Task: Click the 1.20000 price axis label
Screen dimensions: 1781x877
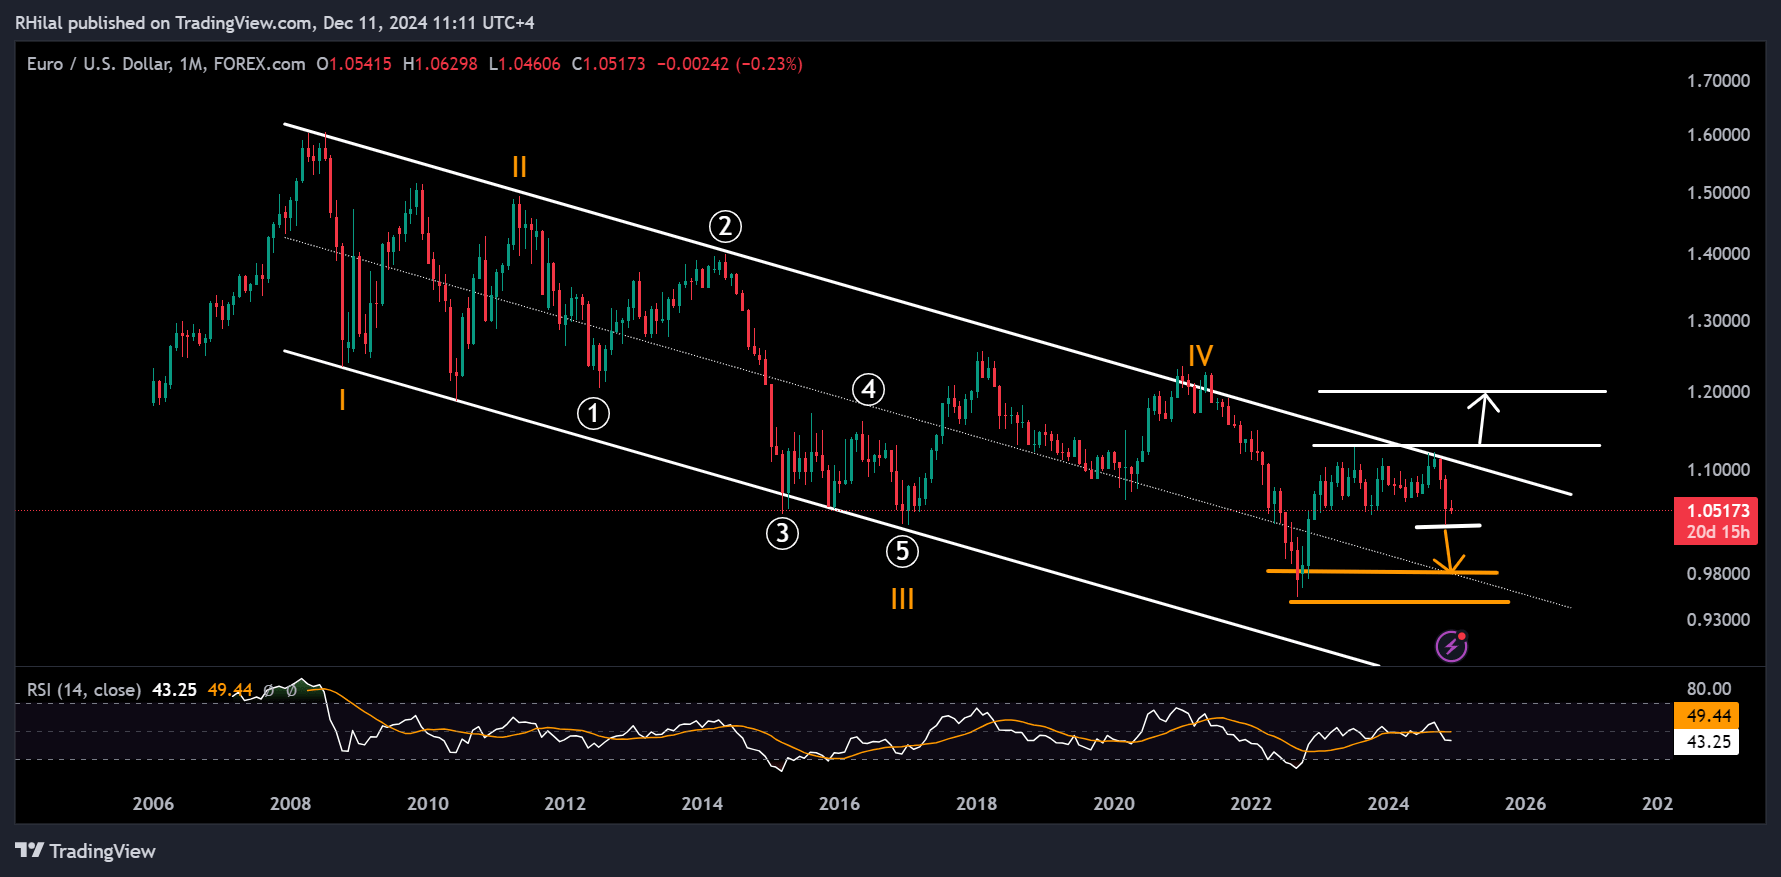Action: (1718, 392)
